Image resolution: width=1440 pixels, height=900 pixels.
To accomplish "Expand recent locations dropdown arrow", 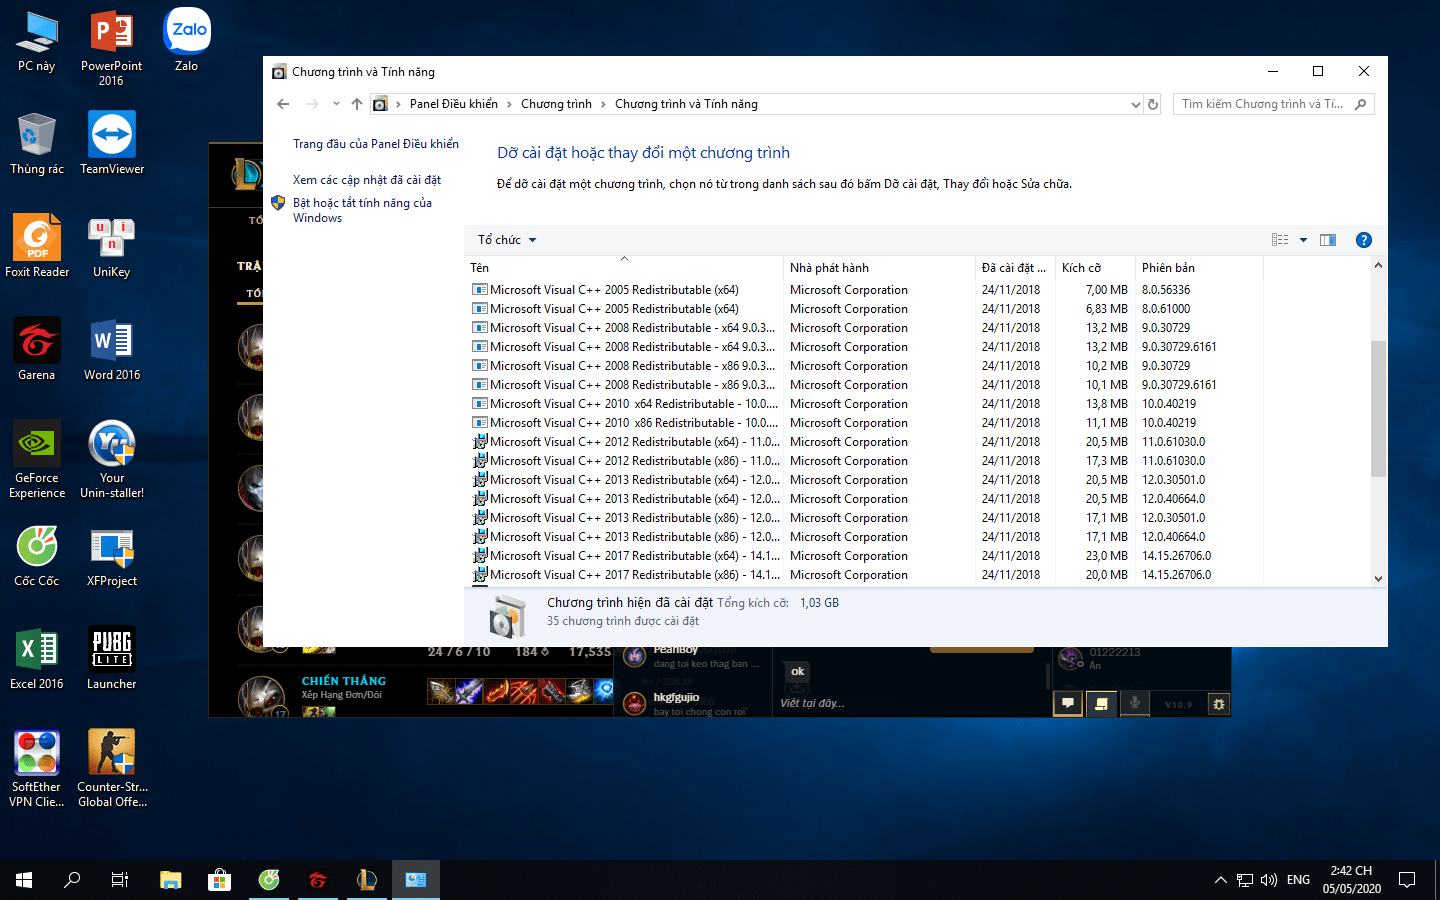I will coord(336,104).
